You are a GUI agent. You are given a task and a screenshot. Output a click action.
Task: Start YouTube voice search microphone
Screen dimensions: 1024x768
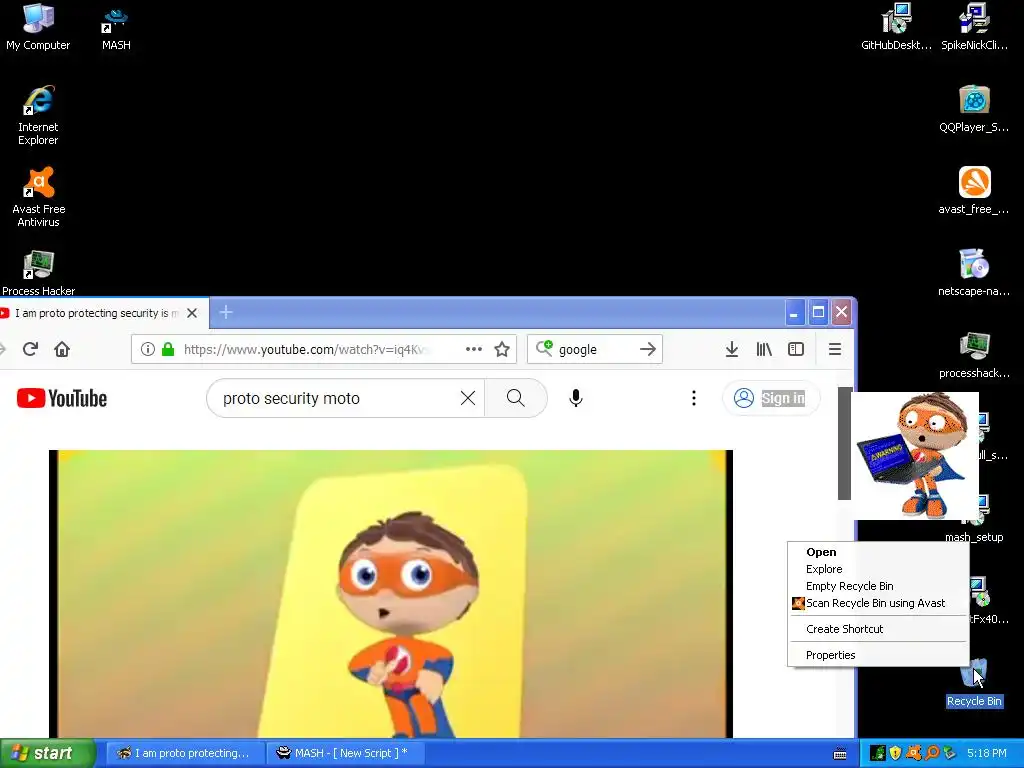(575, 398)
